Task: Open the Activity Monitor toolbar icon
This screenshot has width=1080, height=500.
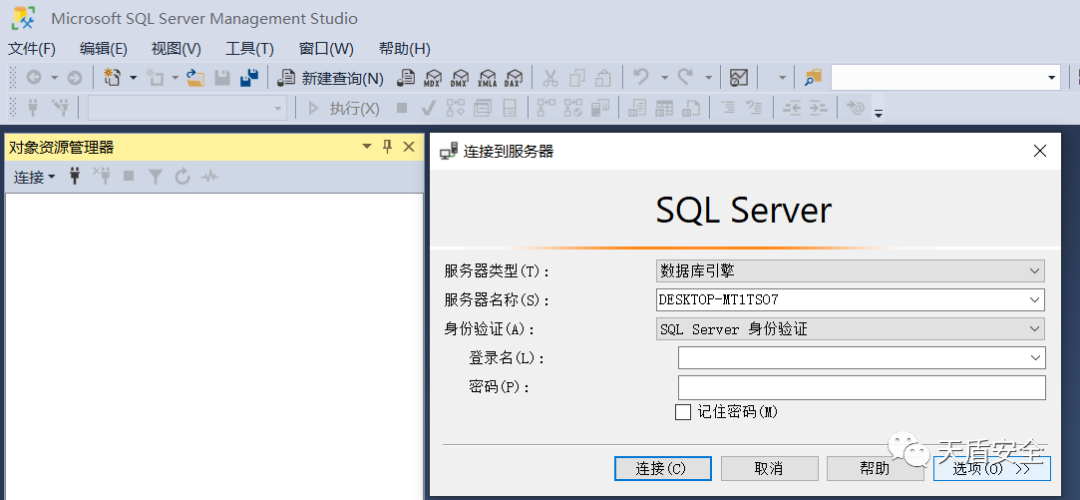Action: pyautogui.click(x=739, y=78)
